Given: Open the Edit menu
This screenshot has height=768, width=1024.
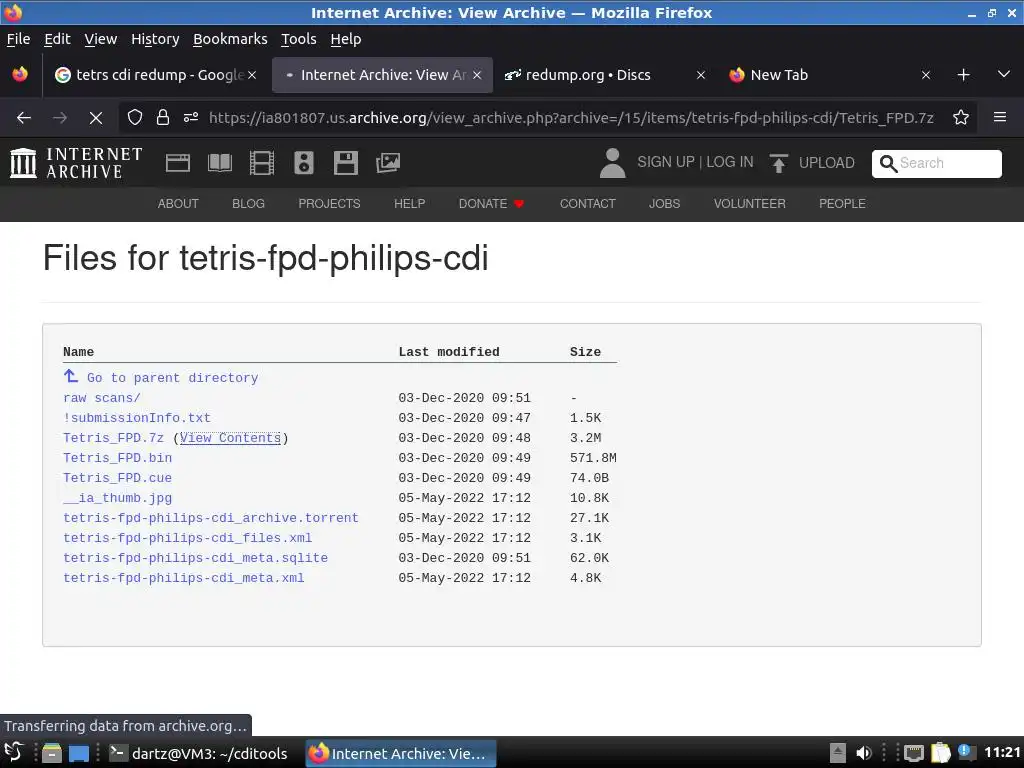Looking at the screenshot, I should [x=57, y=39].
